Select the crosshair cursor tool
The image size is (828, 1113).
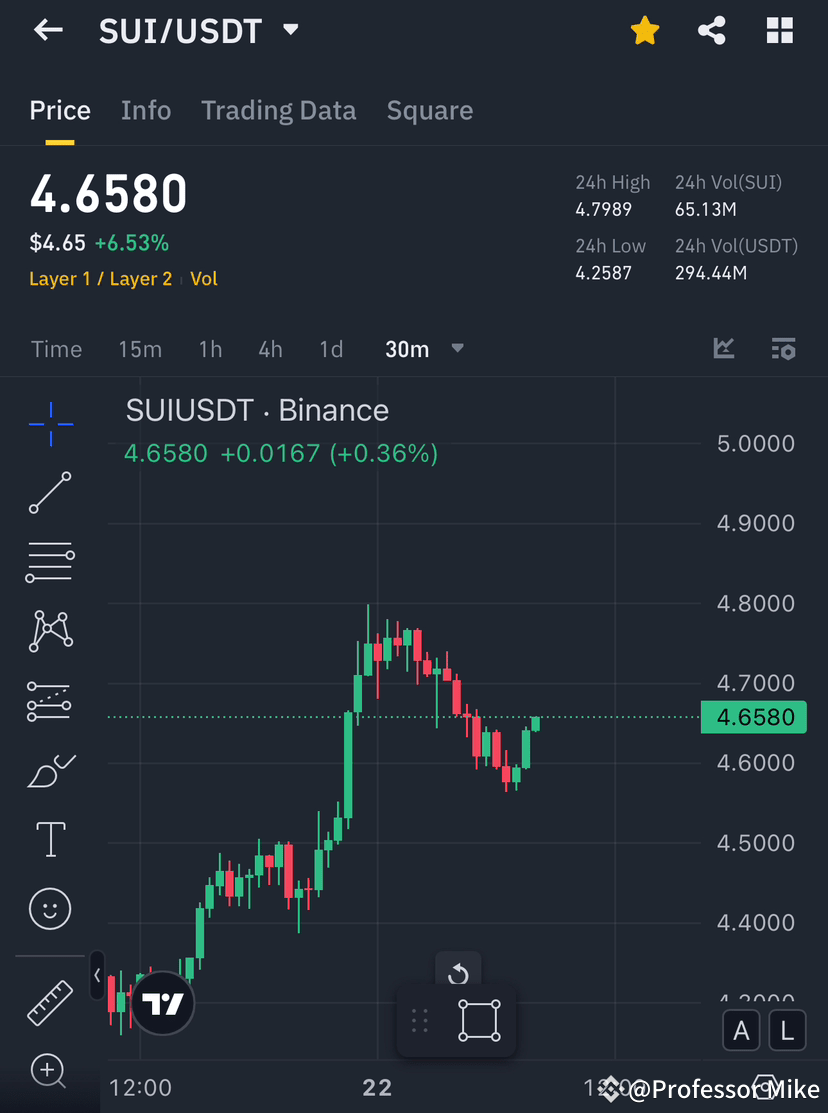(50, 424)
